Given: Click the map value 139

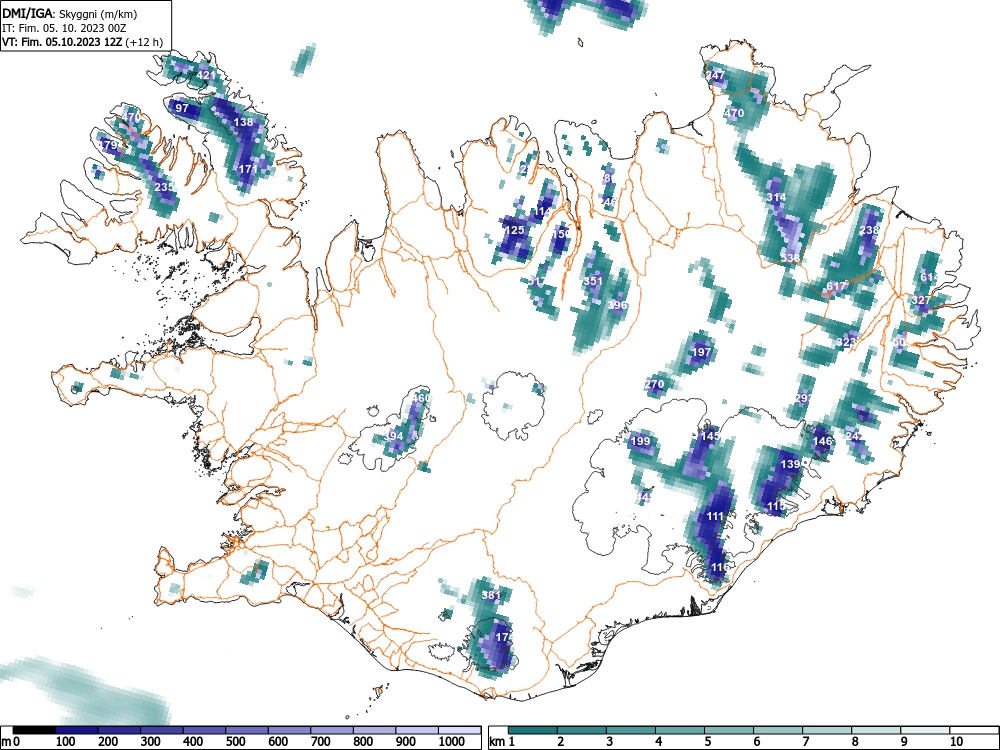Looking at the screenshot, I should pos(790,464).
